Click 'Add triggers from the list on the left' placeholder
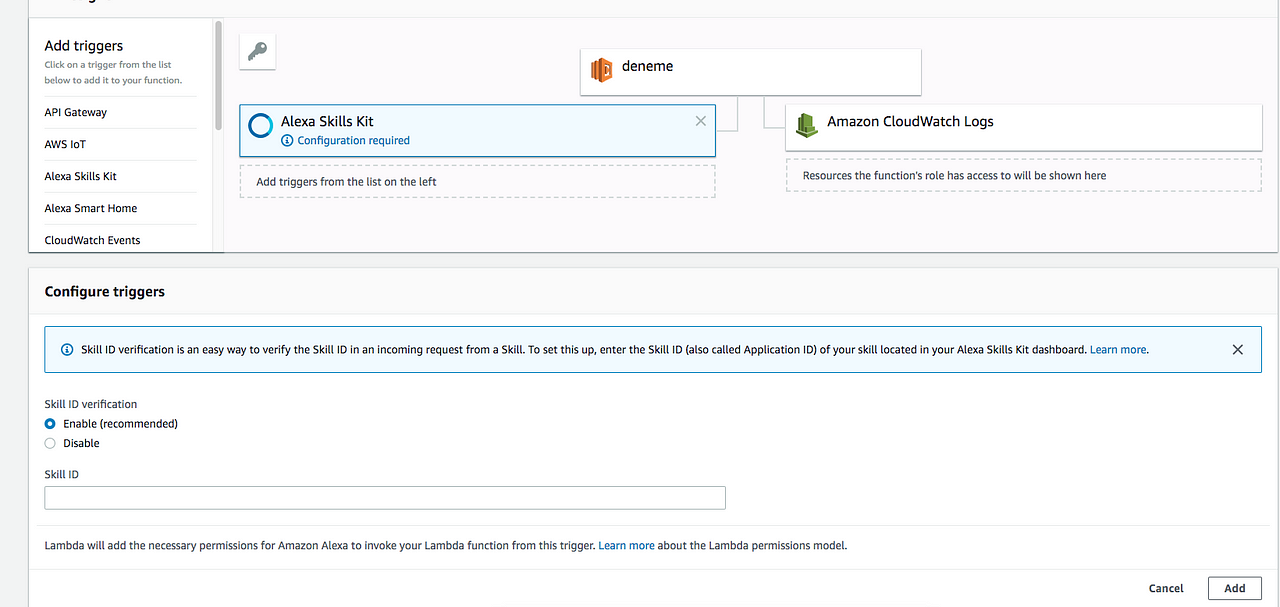The height and width of the screenshot is (607, 1280). pos(477,182)
